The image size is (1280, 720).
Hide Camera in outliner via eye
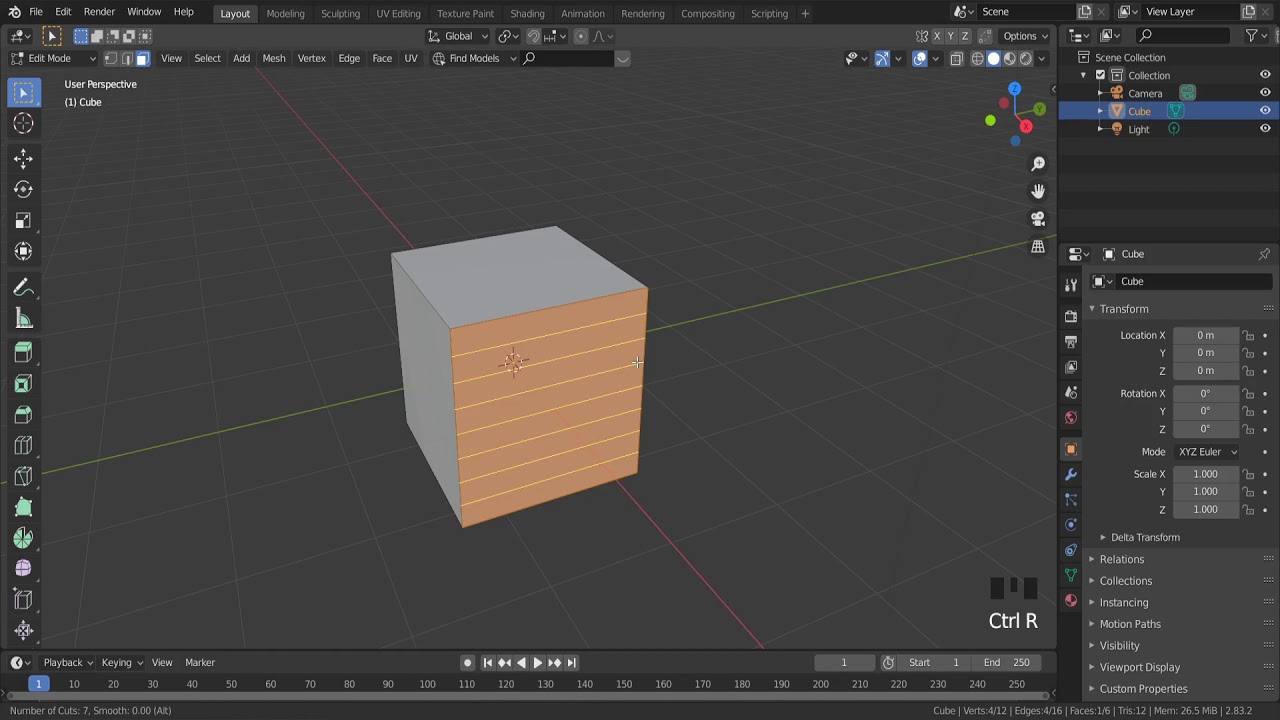pyautogui.click(x=1265, y=93)
